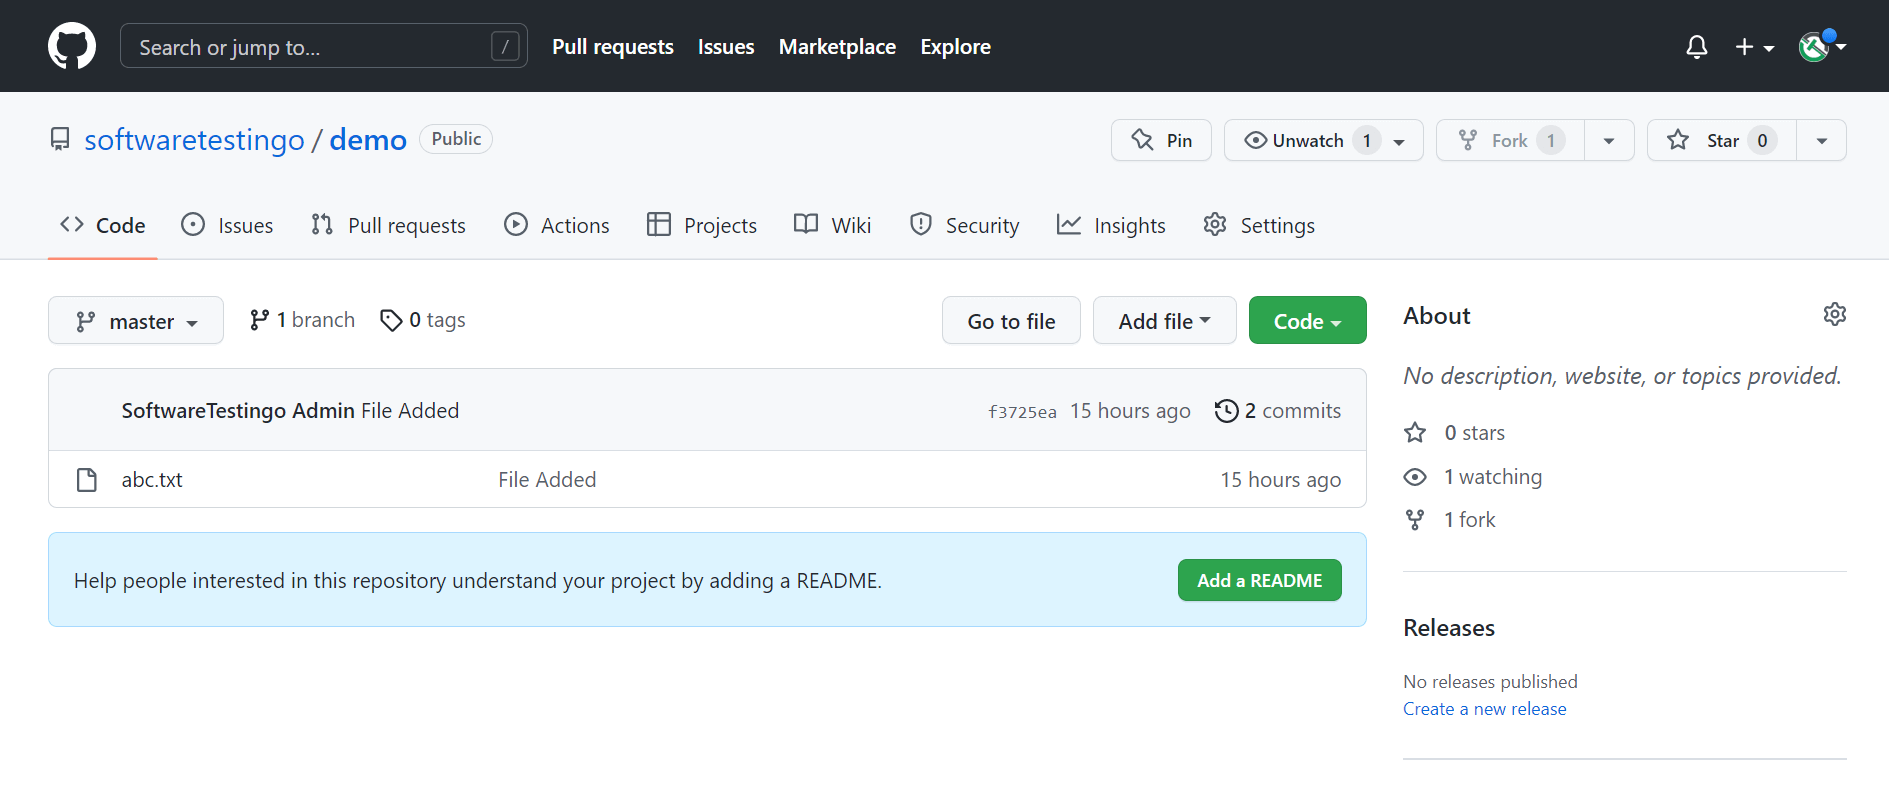Open commit hash f3725ea

[1022, 412]
